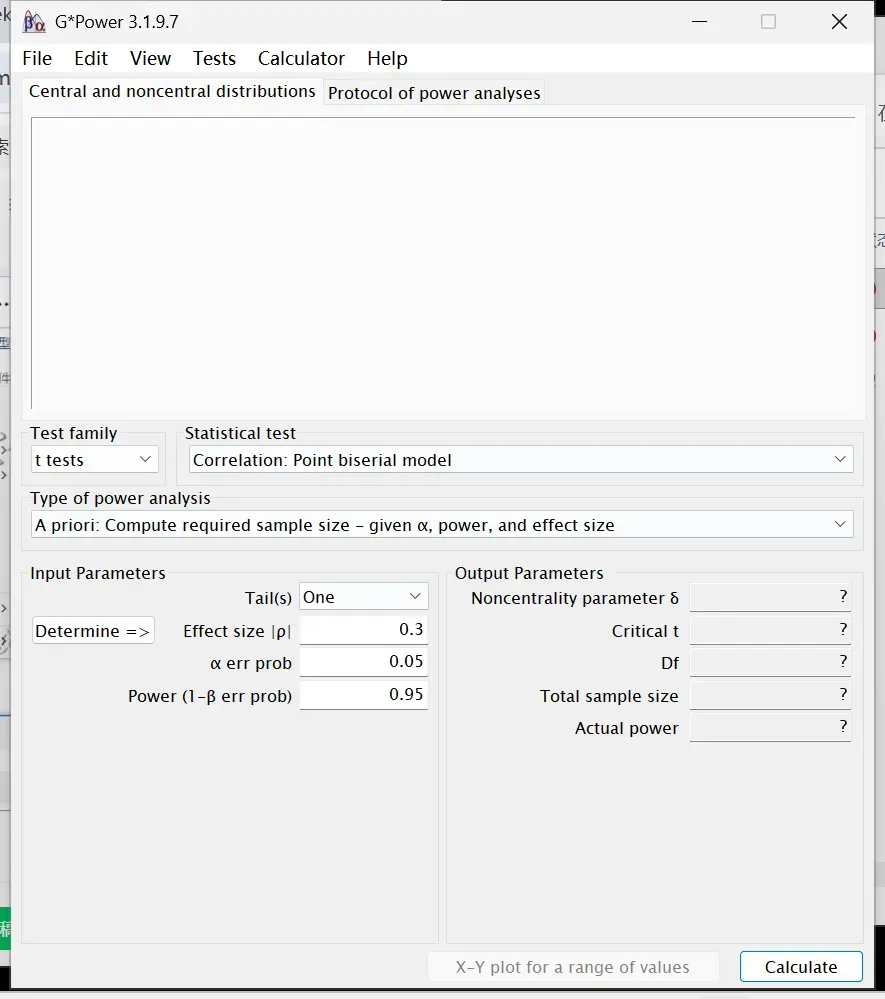Image resolution: width=885 pixels, height=999 pixels.
Task: Open the File menu
Action: click(x=37, y=59)
